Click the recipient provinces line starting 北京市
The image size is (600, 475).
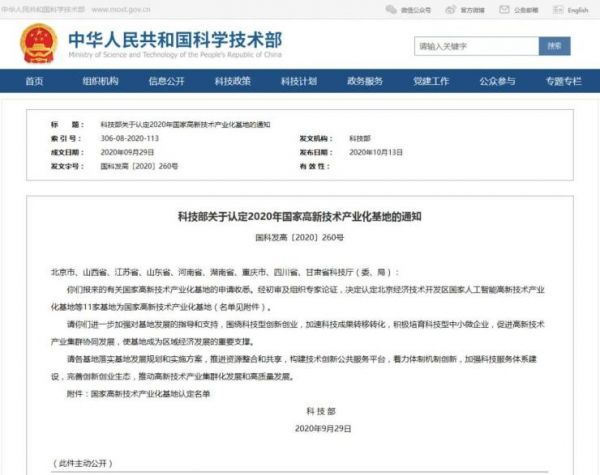(225, 272)
